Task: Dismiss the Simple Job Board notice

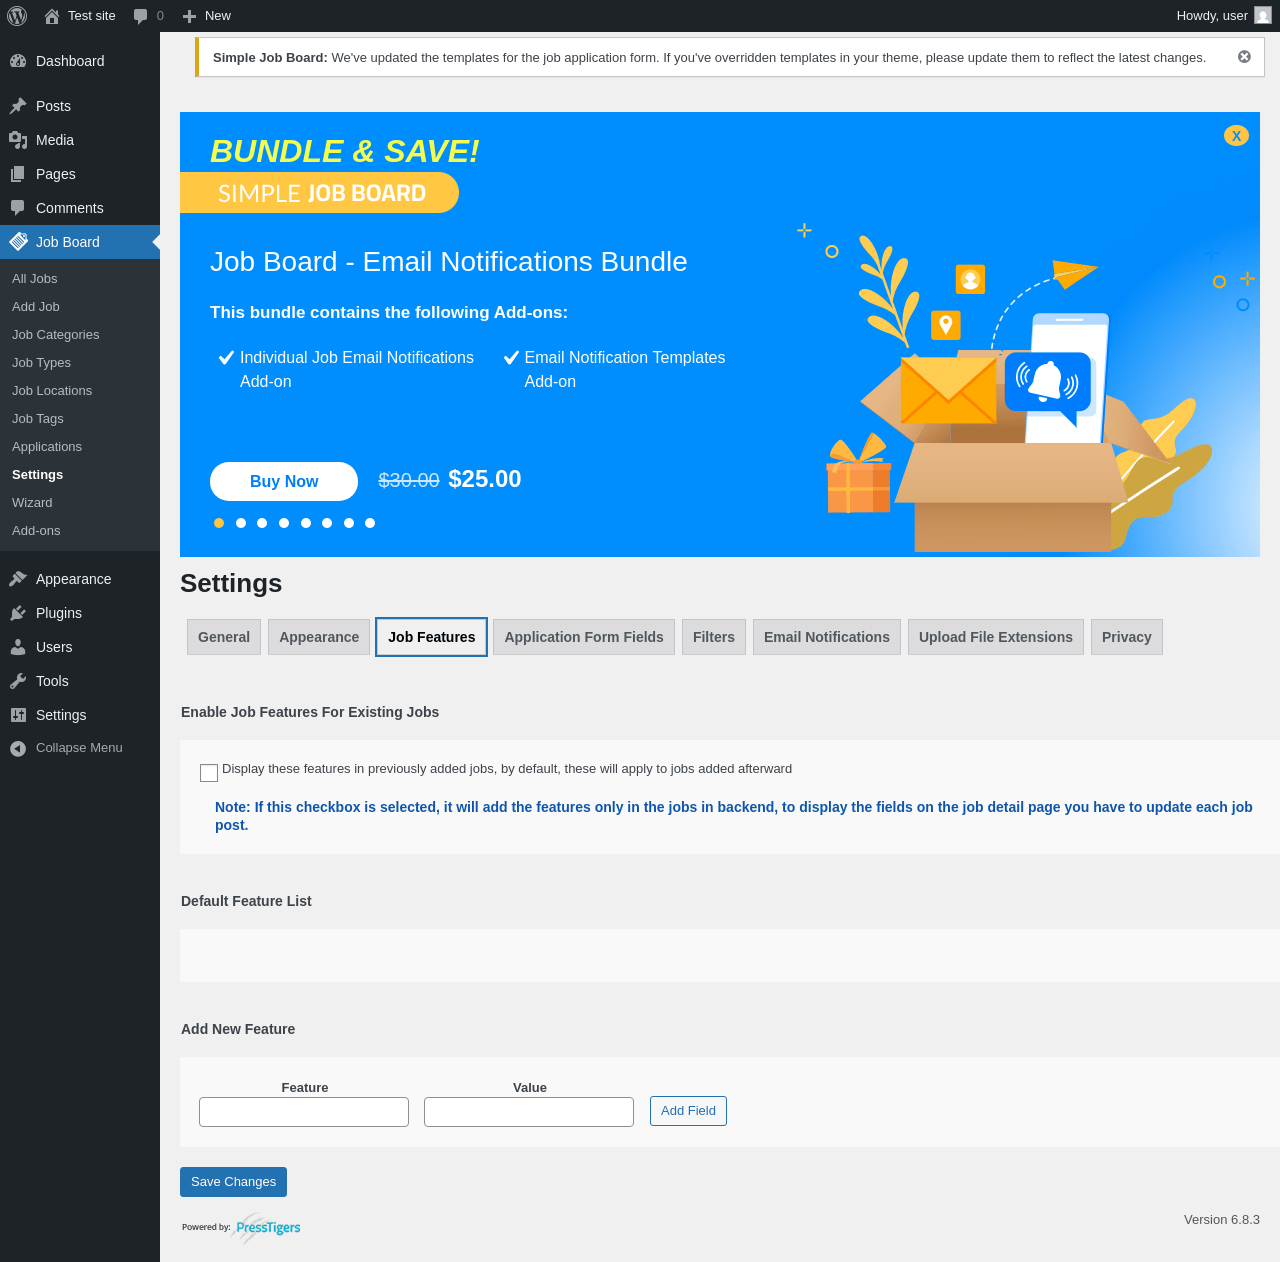Action: pyautogui.click(x=1244, y=57)
